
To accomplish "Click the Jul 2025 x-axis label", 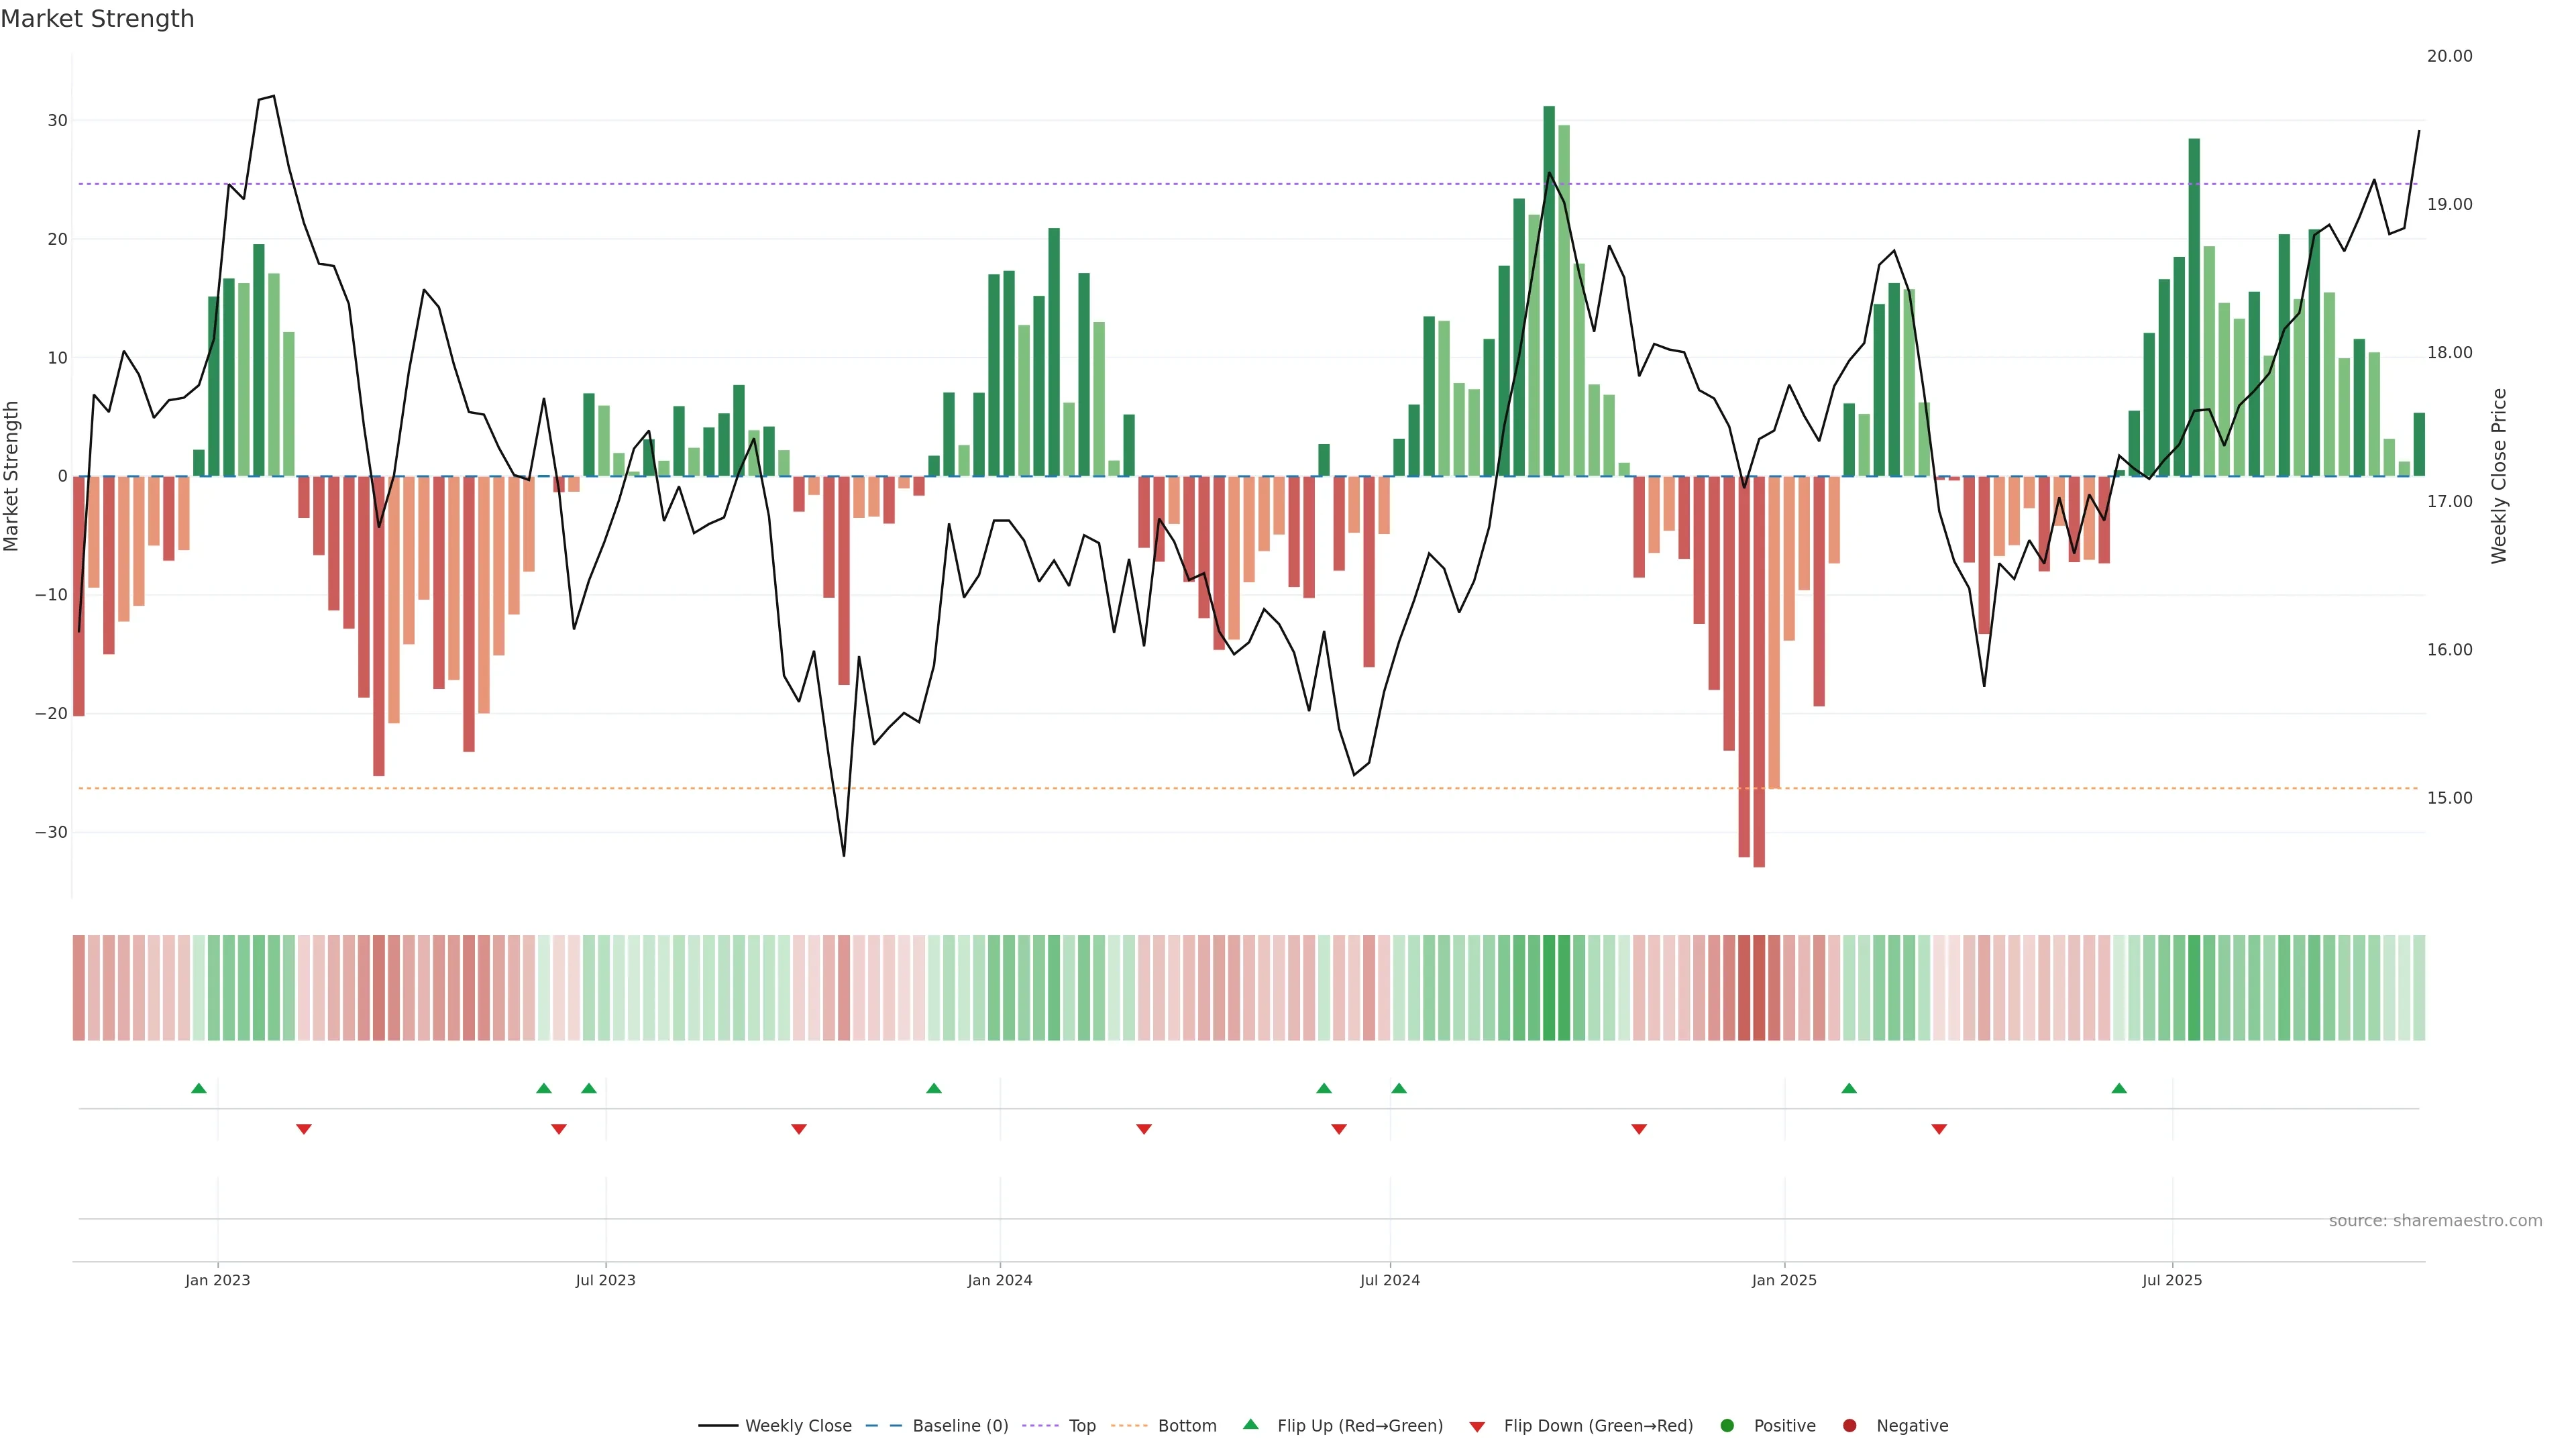I will click(2172, 1280).
